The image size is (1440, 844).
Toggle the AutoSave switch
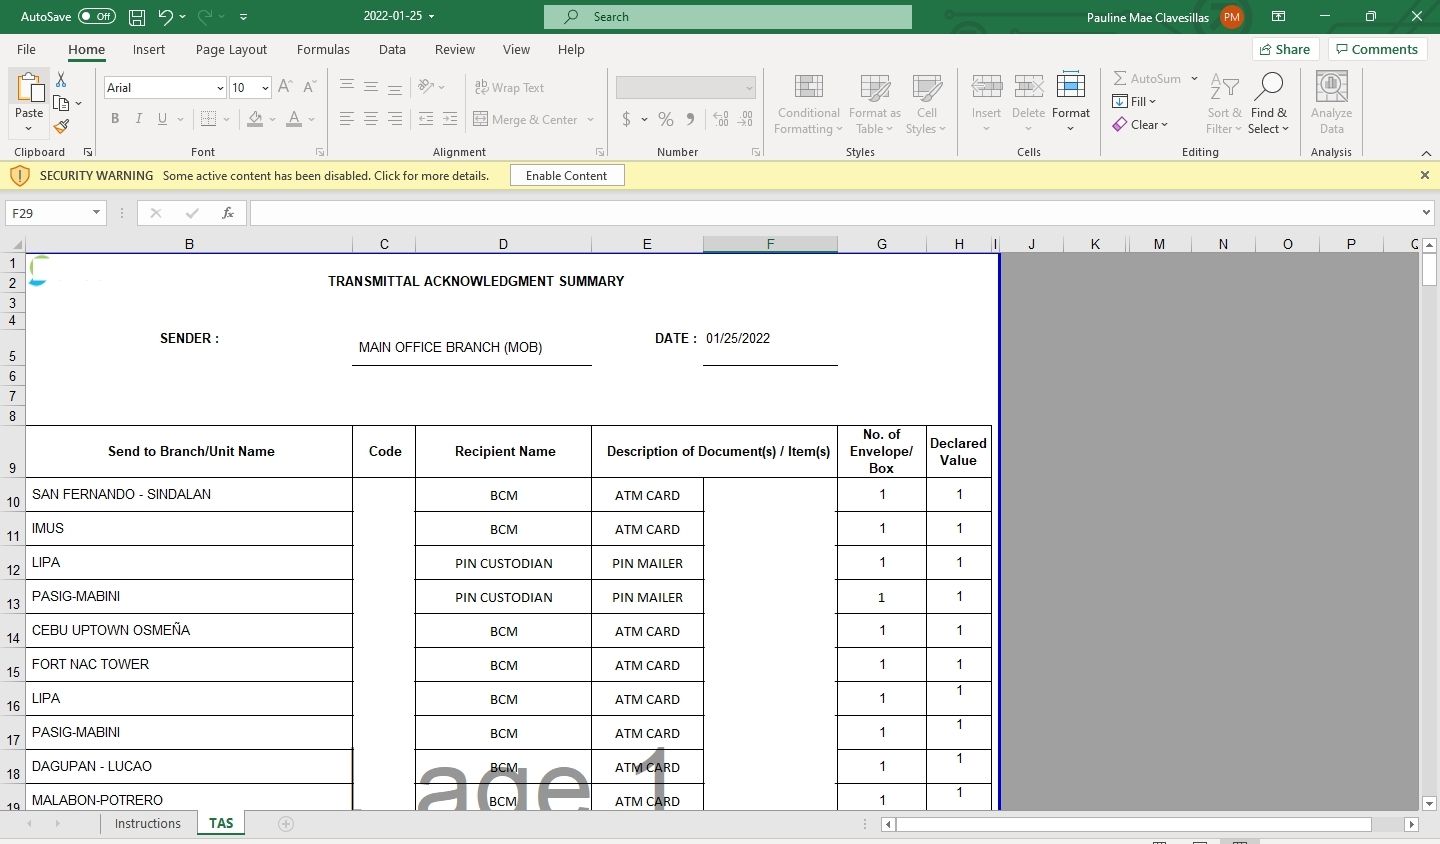pyautogui.click(x=96, y=17)
